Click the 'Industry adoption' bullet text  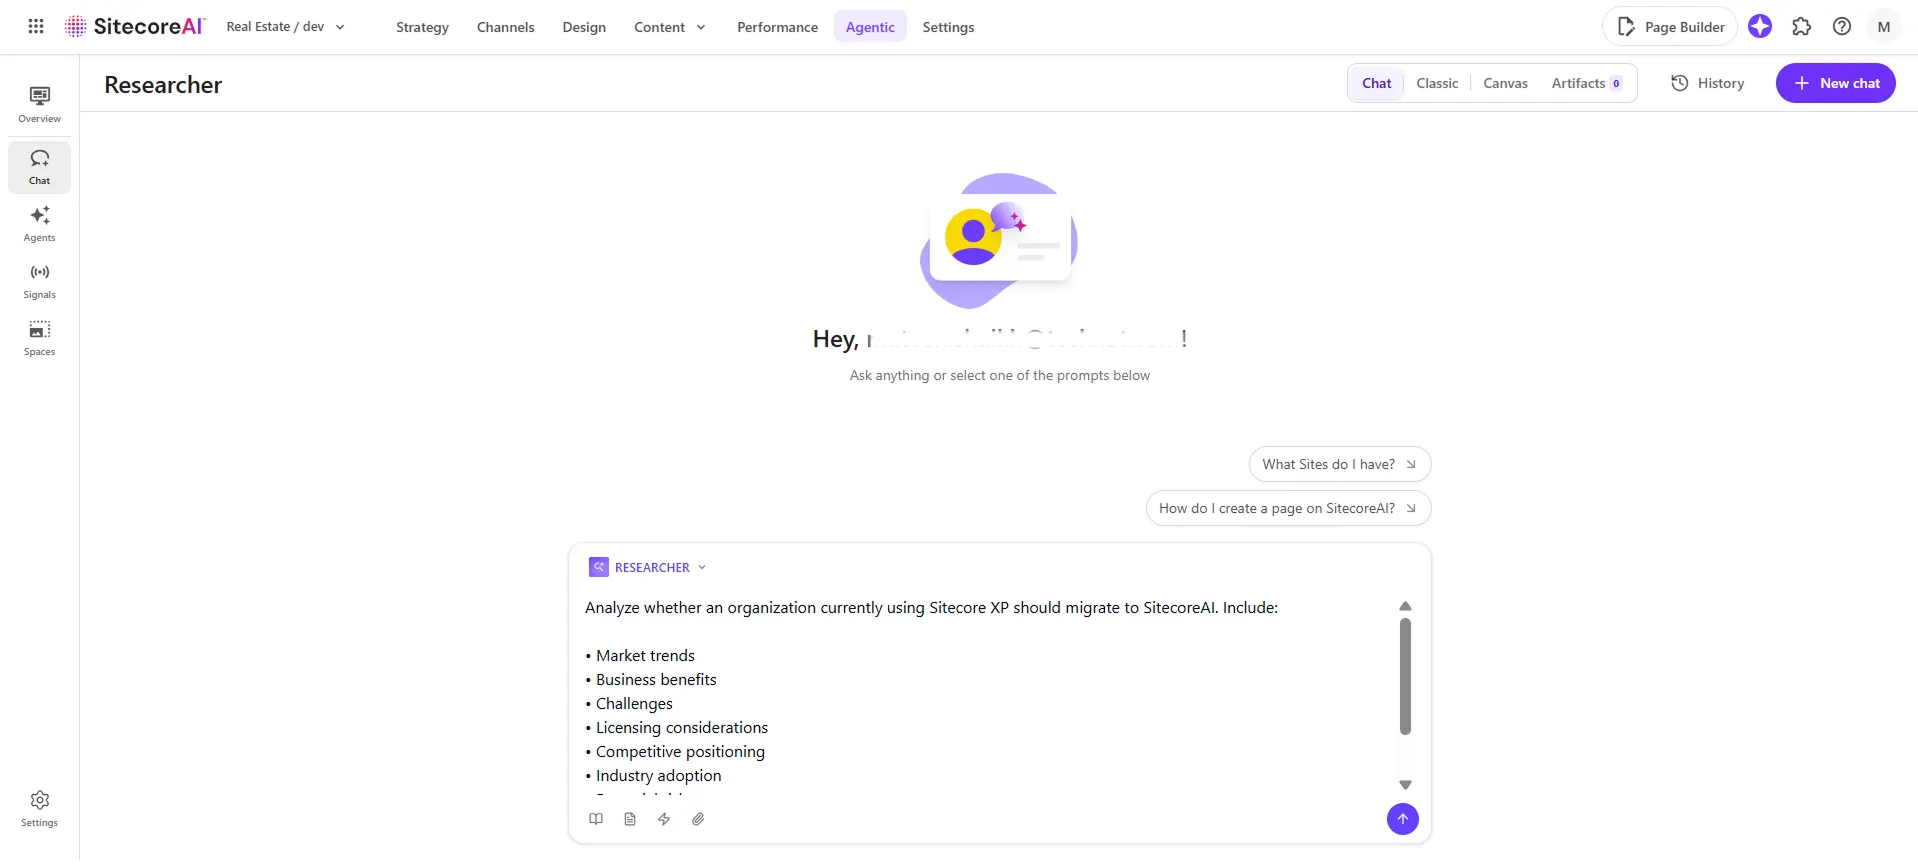[x=658, y=776]
